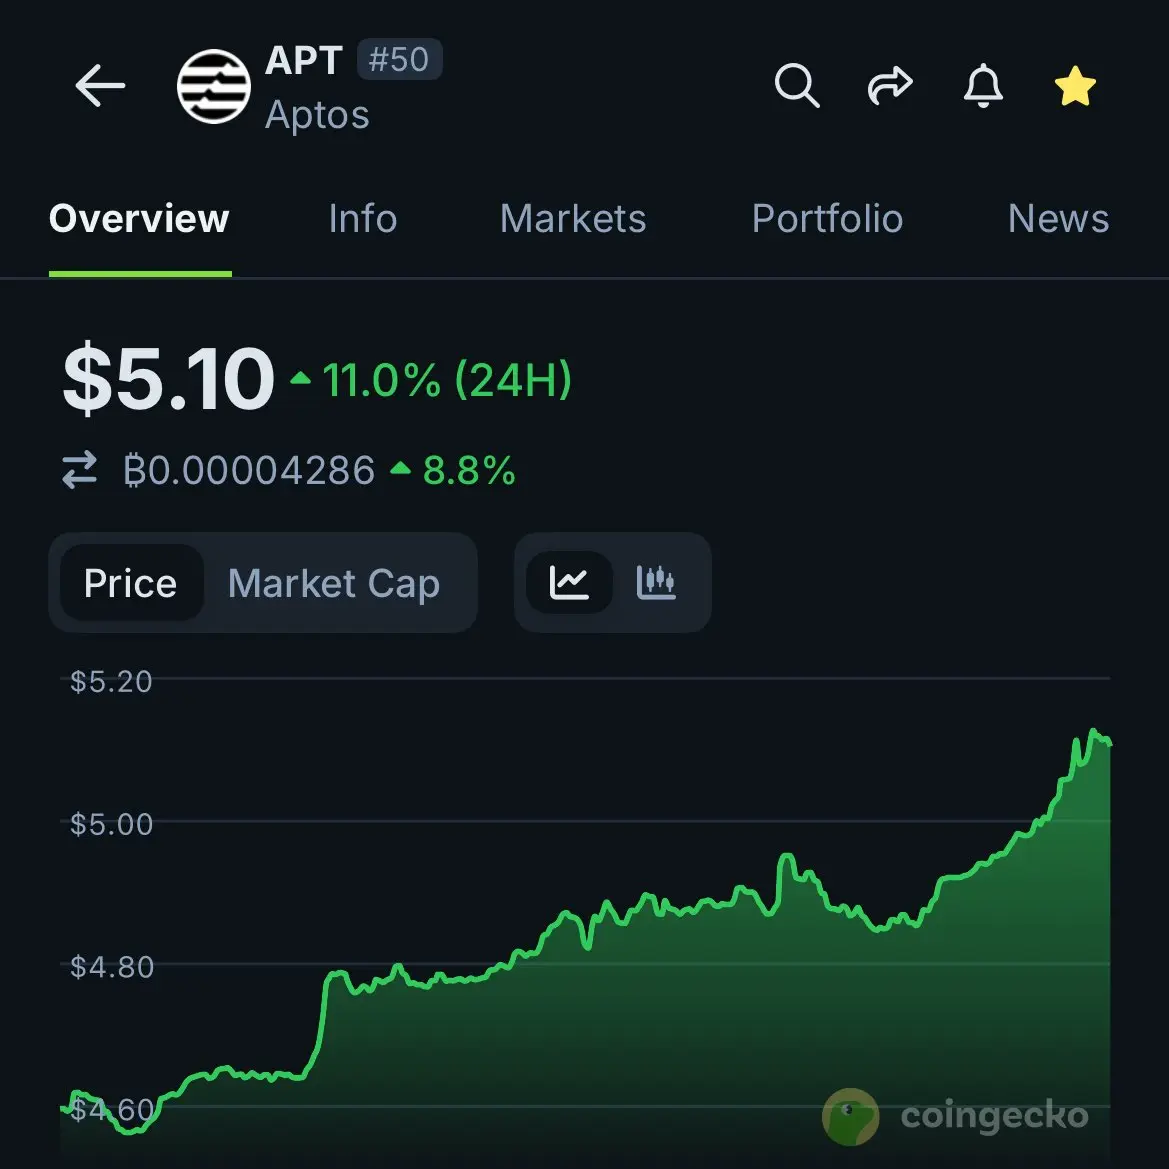The width and height of the screenshot is (1169, 1169).
Task: Open the Overview tab
Action: pyautogui.click(x=139, y=219)
